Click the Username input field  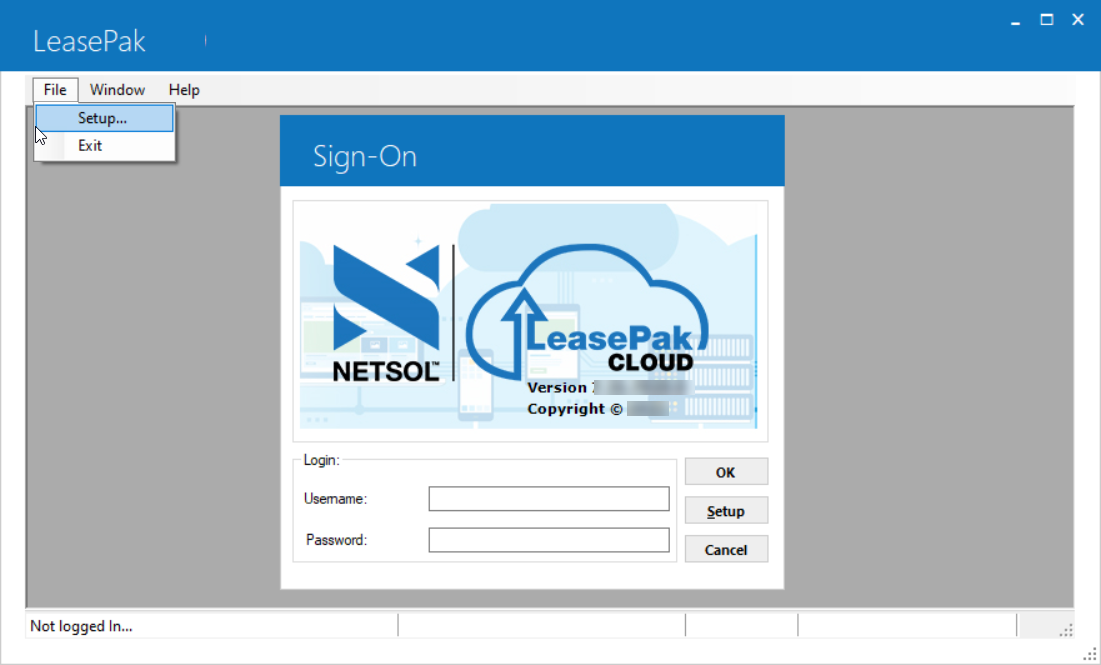pos(548,499)
